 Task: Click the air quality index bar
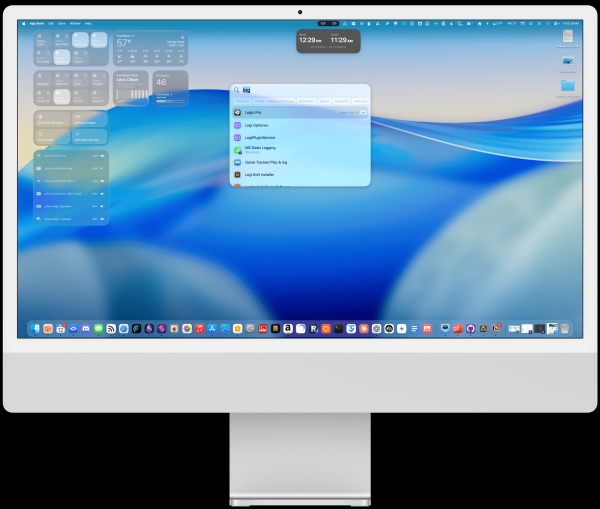[x=170, y=101]
